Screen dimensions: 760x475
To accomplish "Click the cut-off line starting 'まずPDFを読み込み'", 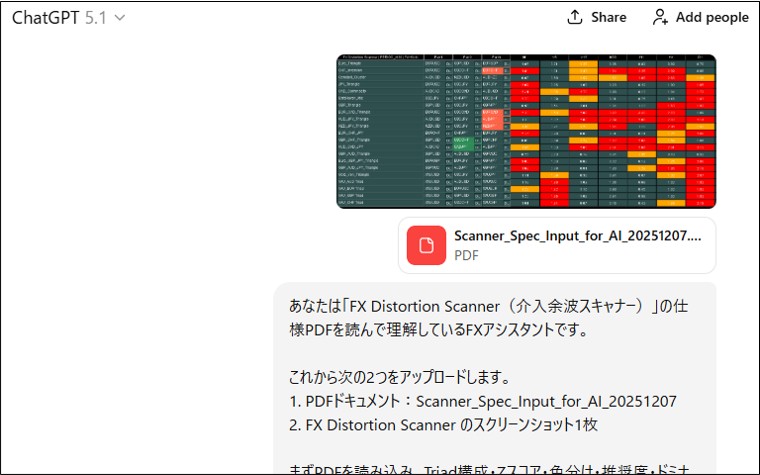I will tap(490, 470).
